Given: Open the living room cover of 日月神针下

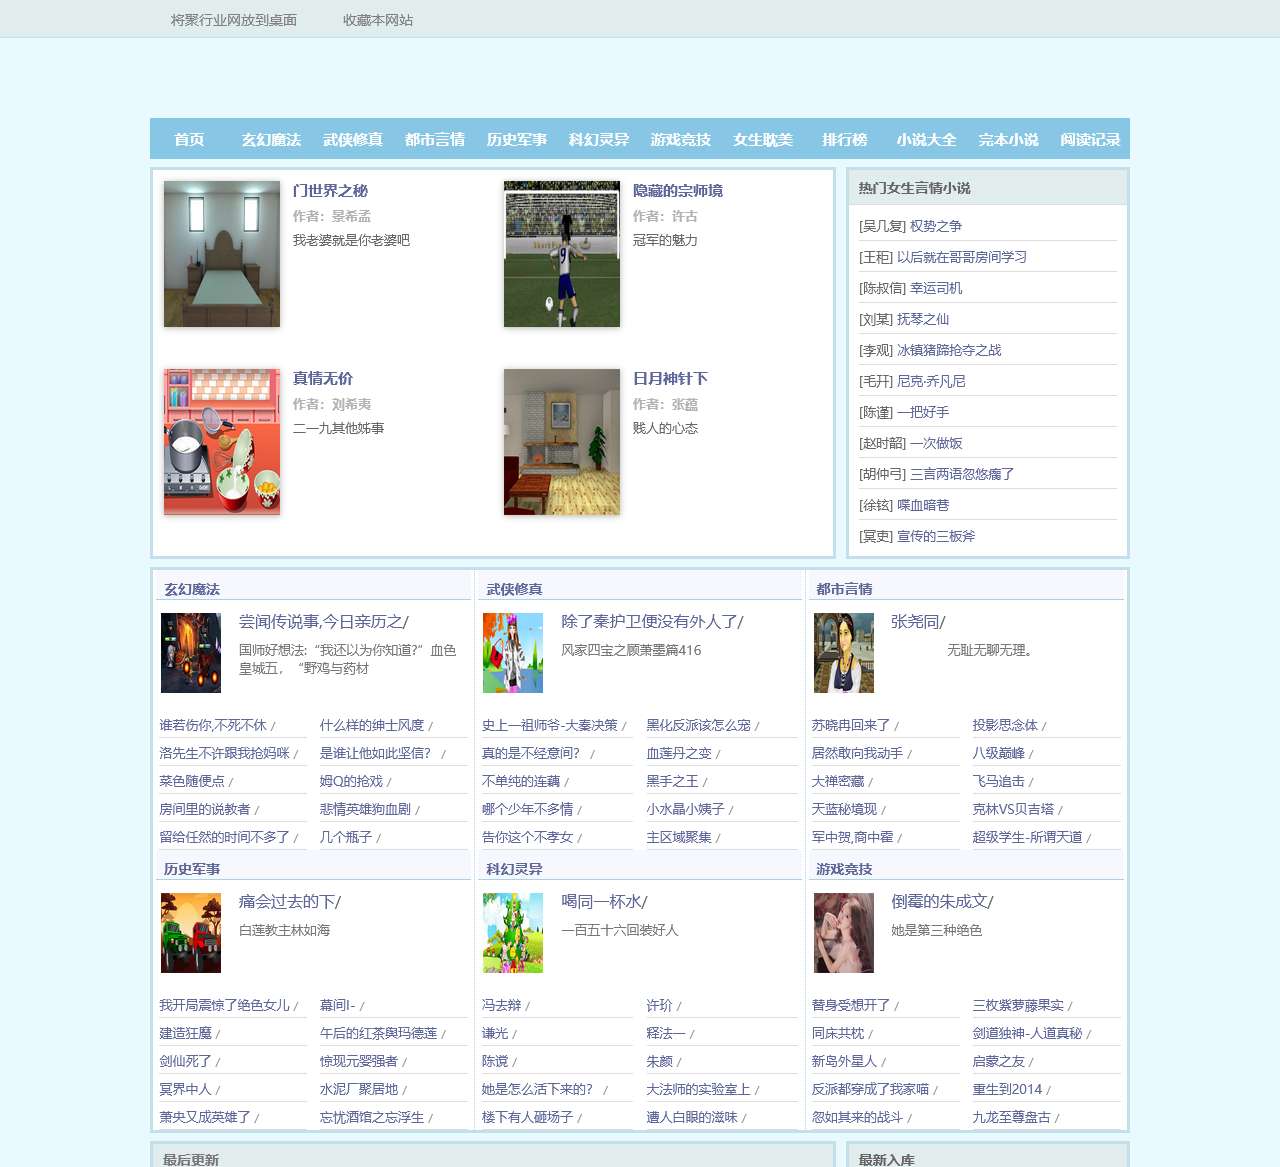Looking at the screenshot, I should 562,442.
